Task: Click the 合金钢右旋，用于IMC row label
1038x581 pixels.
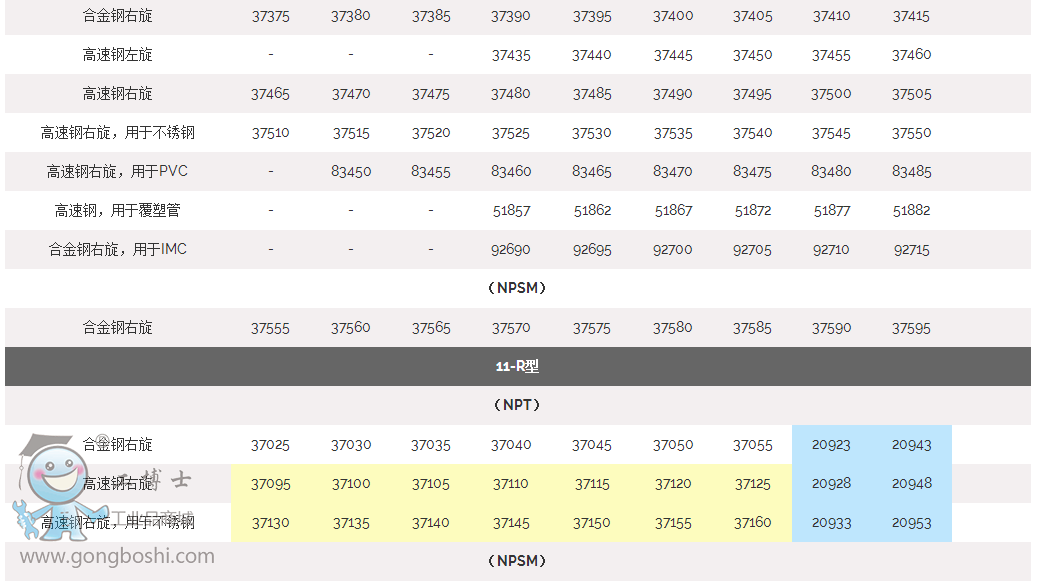Action: [118, 250]
